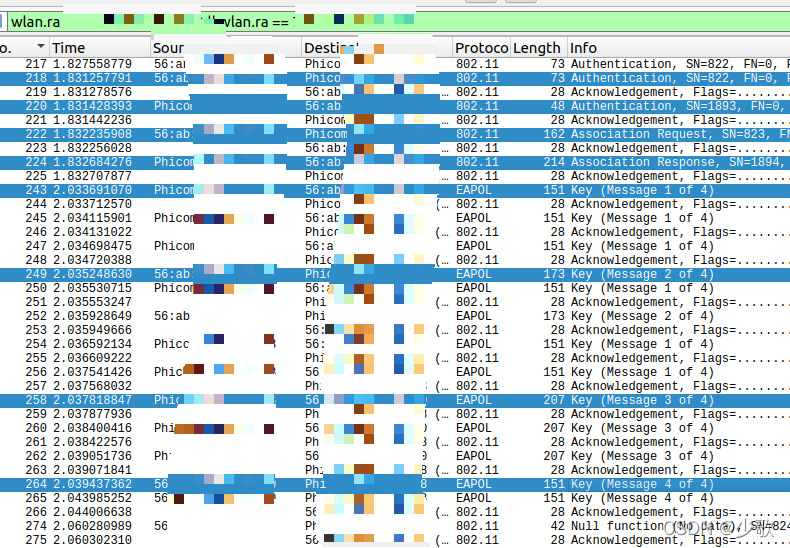
Task: Select packet 256 at time 2.037541426
Action: (395, 372)
